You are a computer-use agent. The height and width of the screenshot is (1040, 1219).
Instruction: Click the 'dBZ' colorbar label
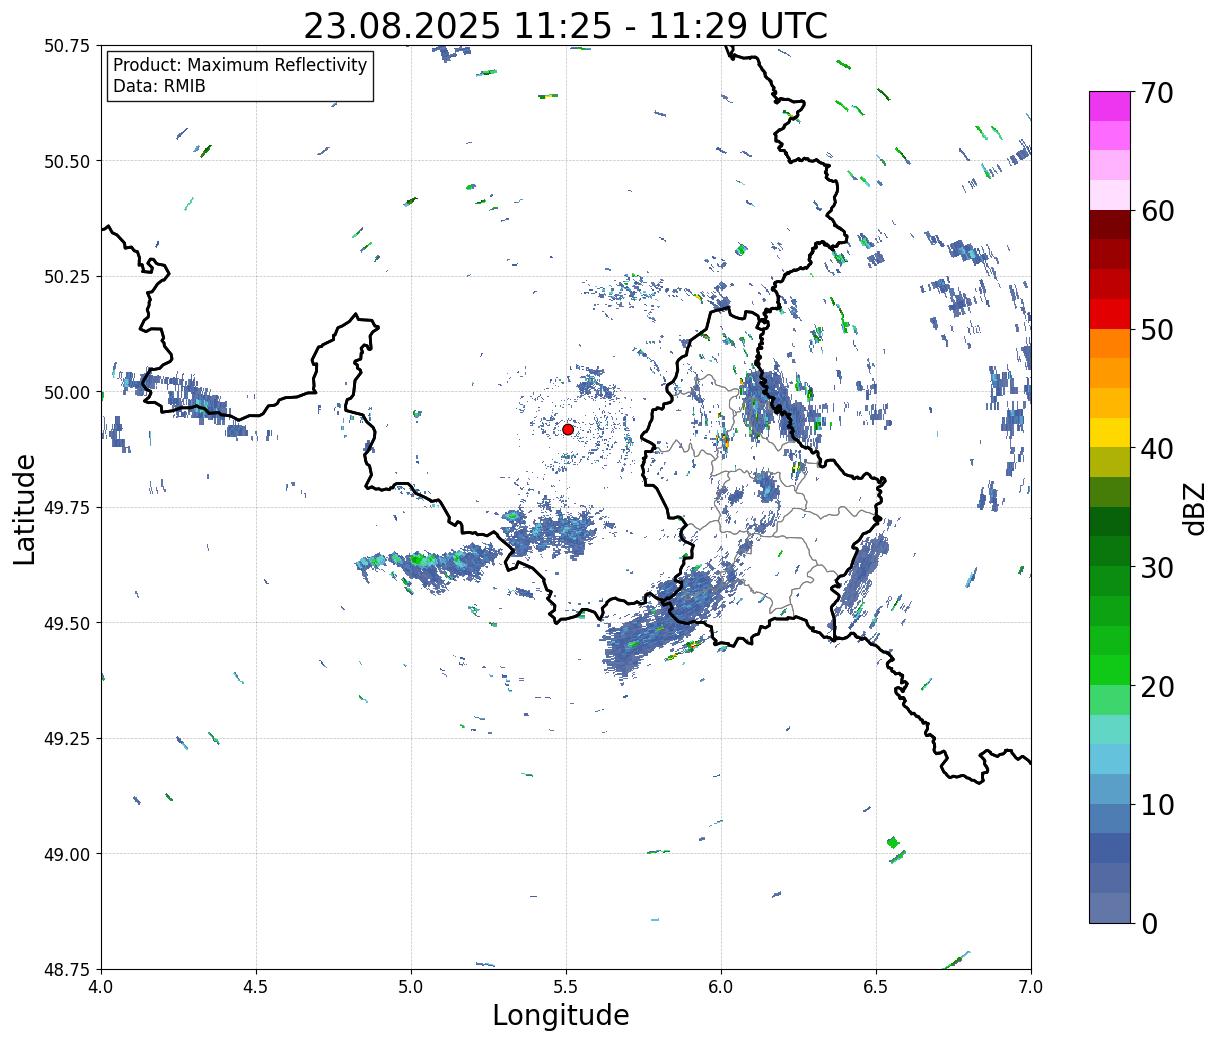1194,507
